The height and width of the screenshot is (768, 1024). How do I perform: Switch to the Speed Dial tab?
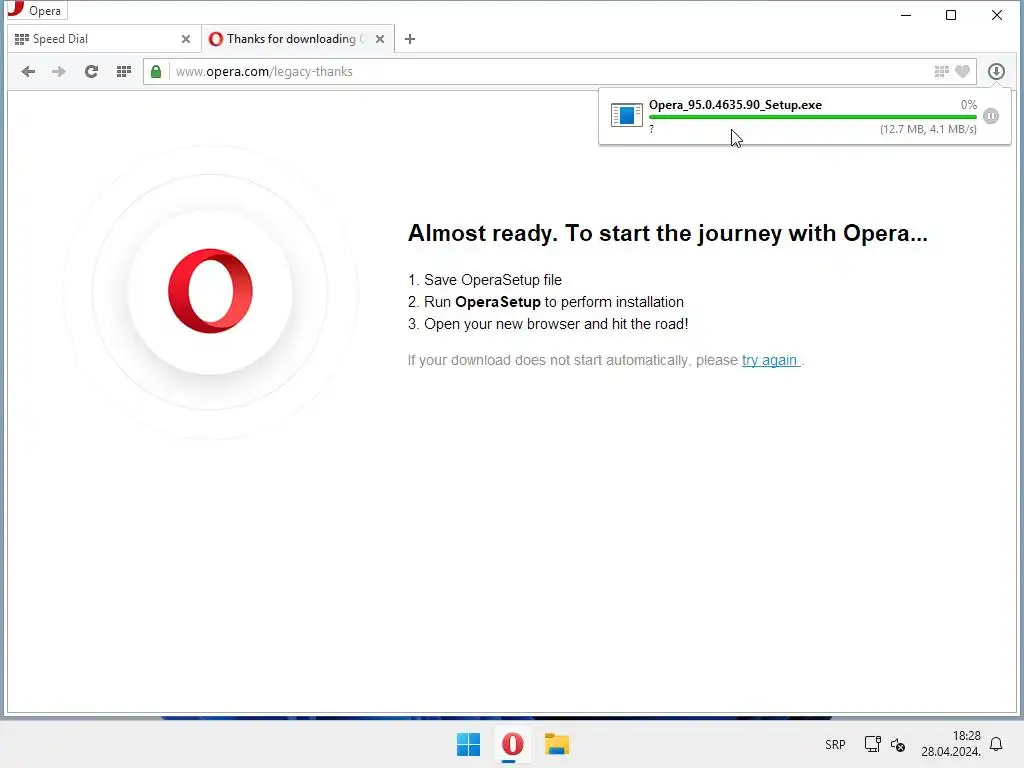pos(101,39)
